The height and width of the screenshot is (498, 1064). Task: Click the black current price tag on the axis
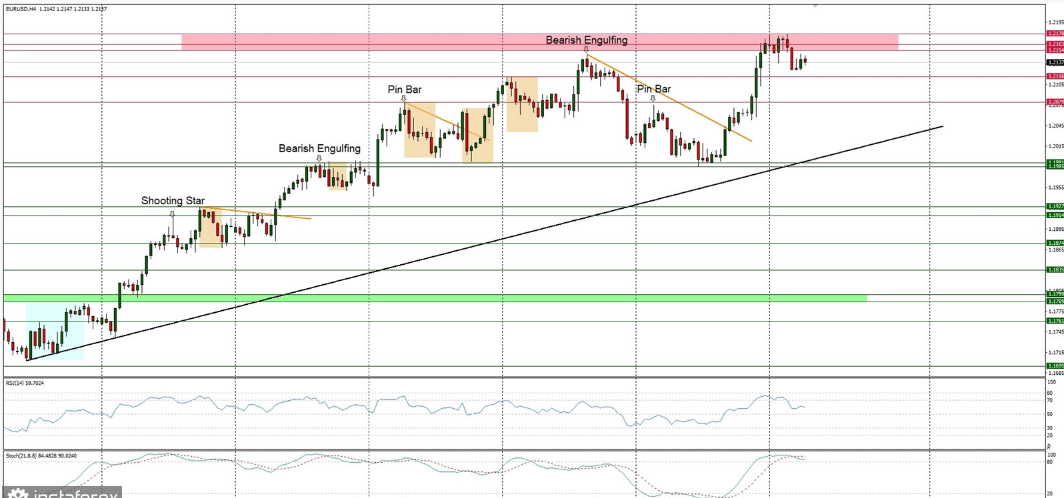(1053, 62)
